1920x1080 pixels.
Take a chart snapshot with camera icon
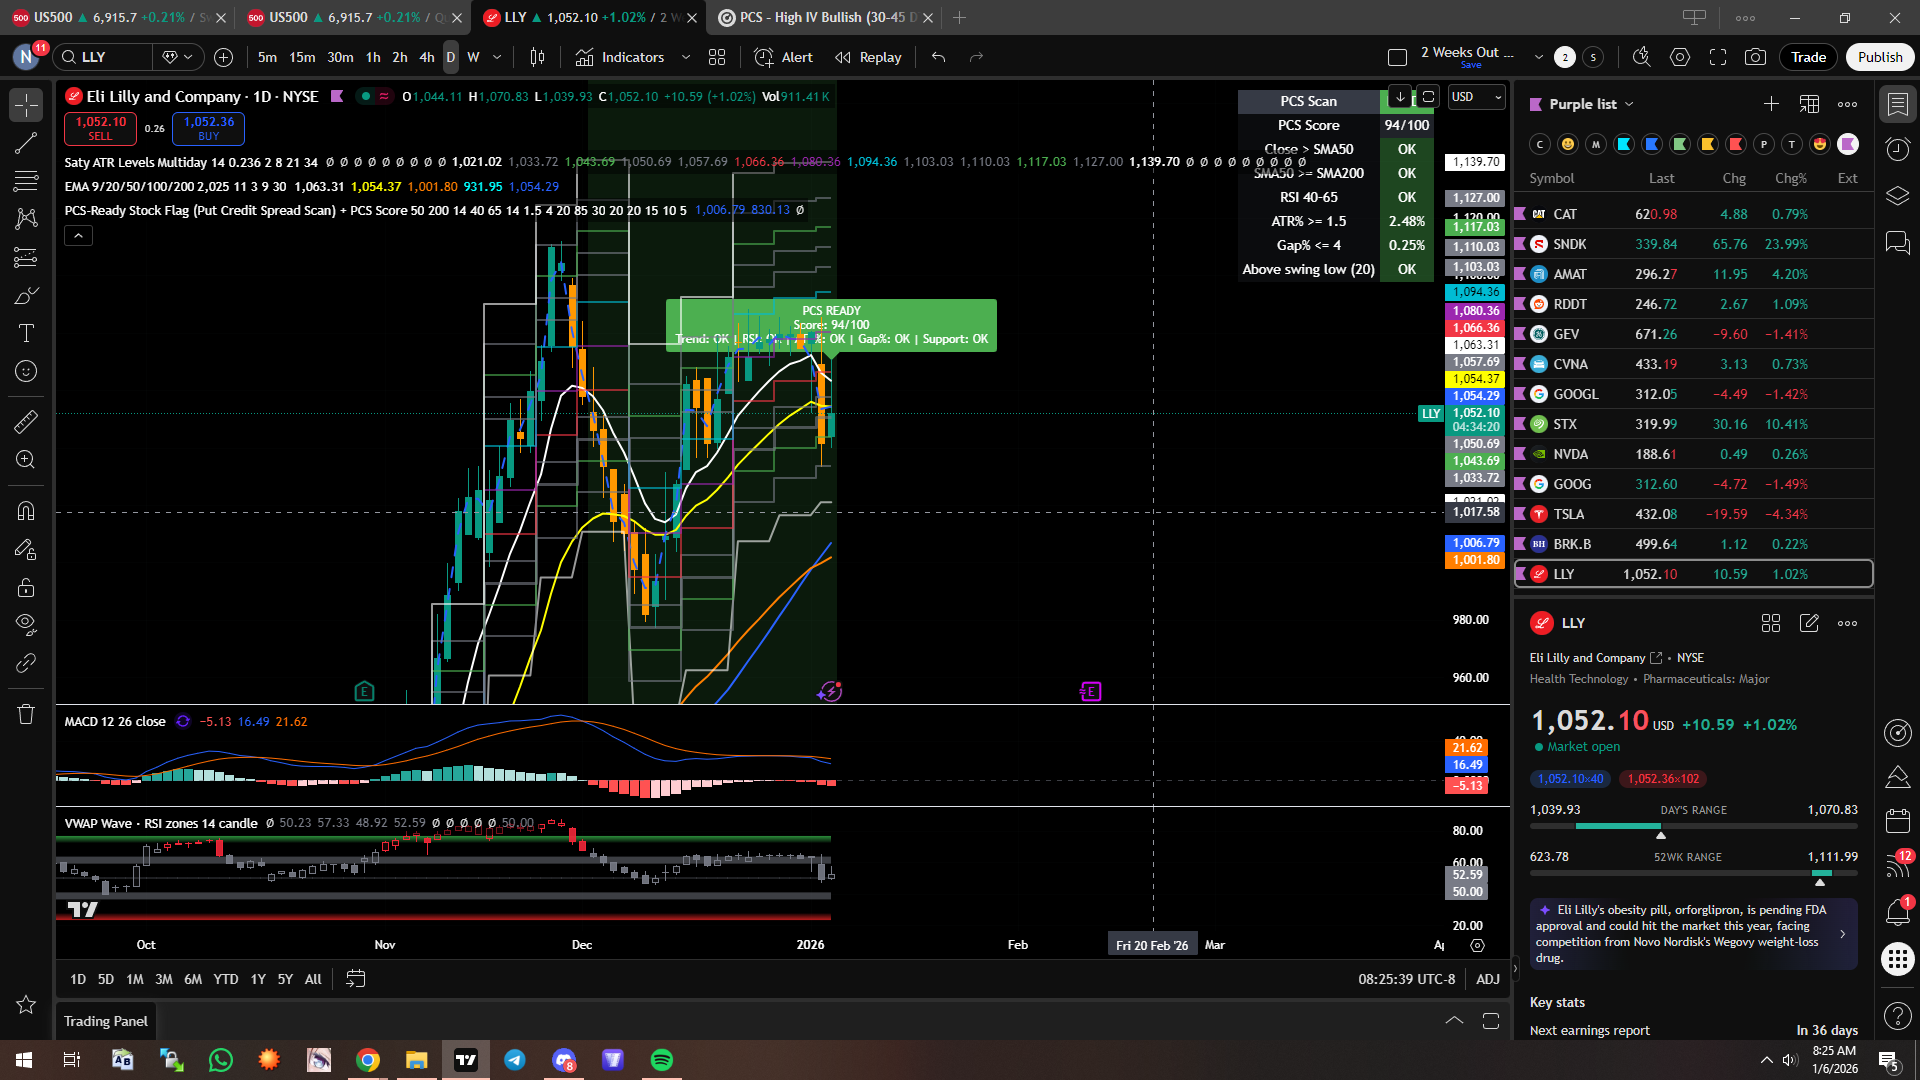pos(1755,57)
